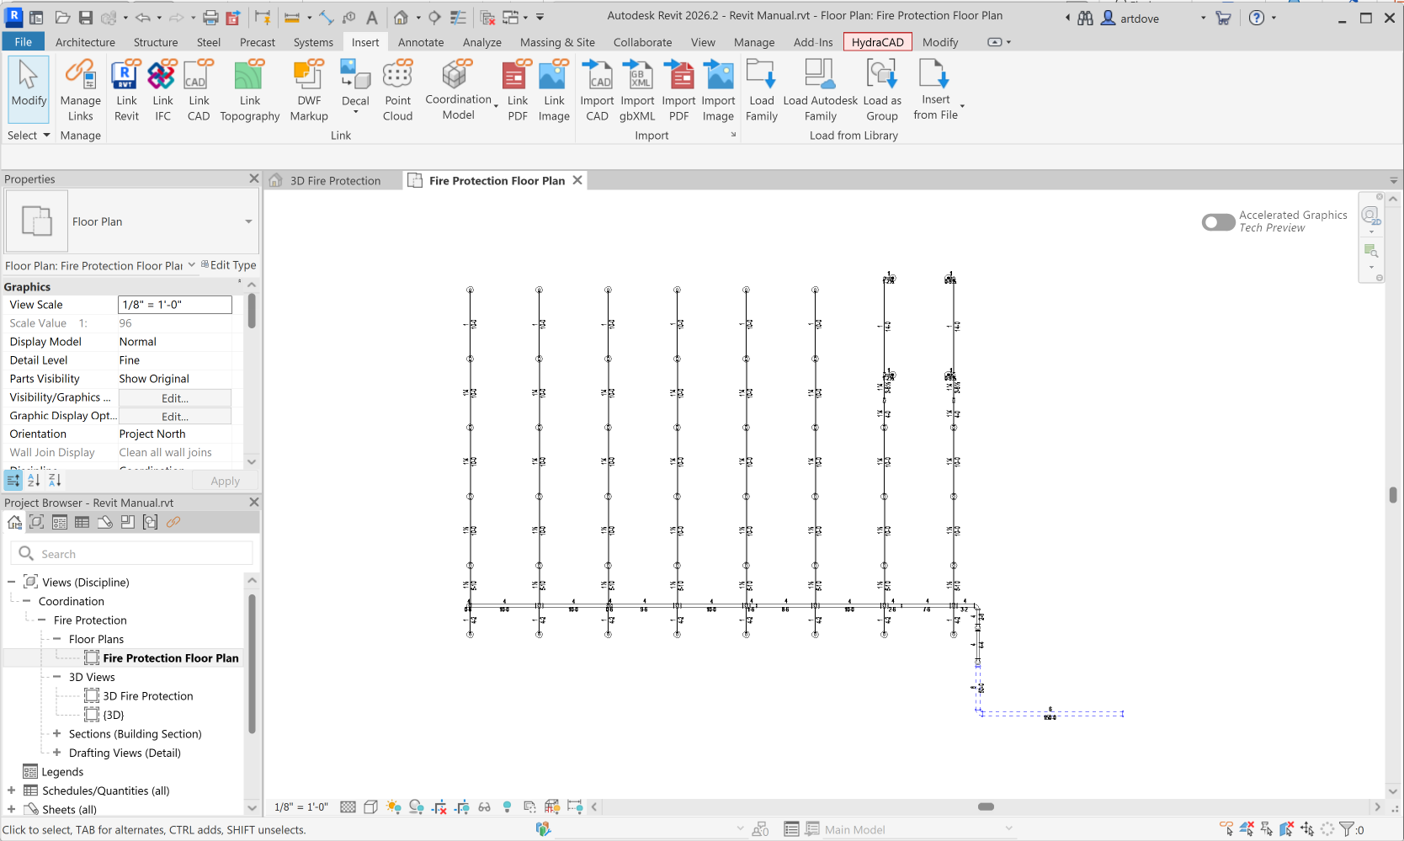Toggle Shadows in view control bar
Screen dimensions: 1404x841
coord(416,806)
